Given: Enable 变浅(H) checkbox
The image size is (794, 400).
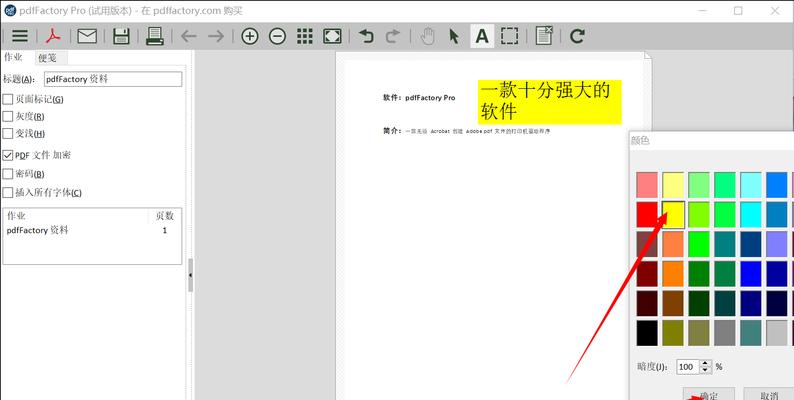Looking at the screenshot, I should pyautogui.click(x=8, y=134).
